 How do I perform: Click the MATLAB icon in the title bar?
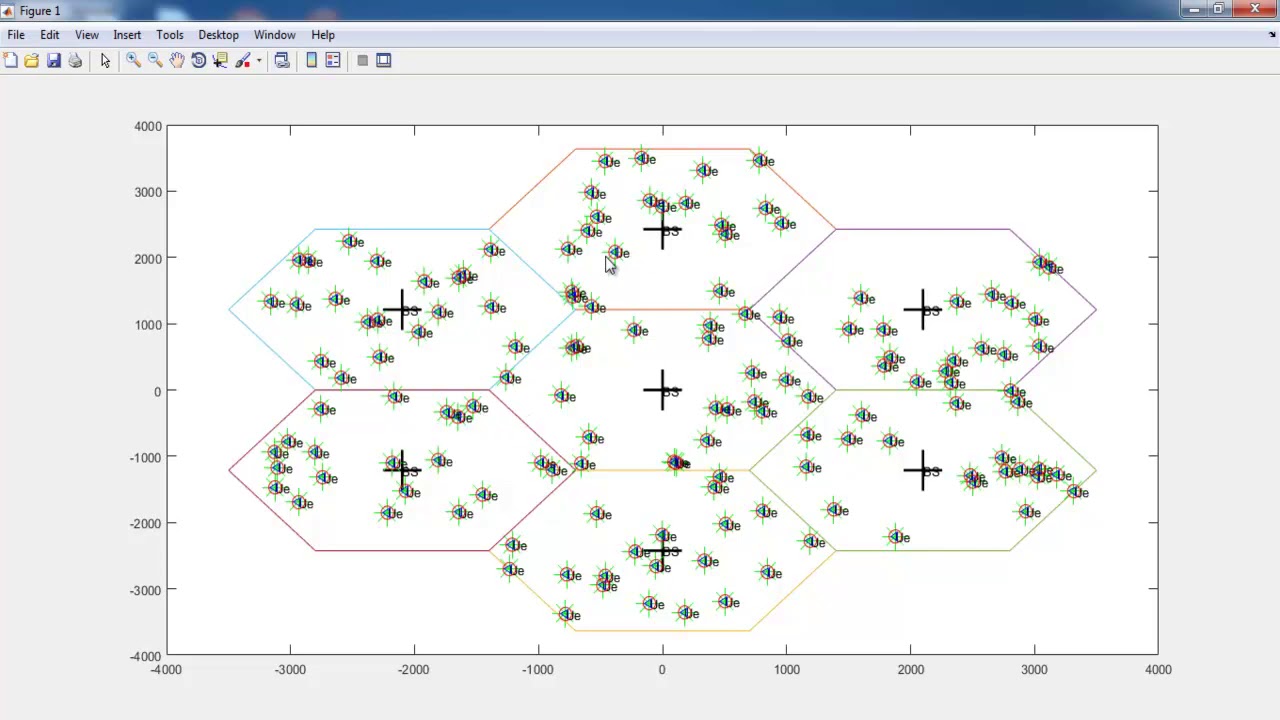9,11
